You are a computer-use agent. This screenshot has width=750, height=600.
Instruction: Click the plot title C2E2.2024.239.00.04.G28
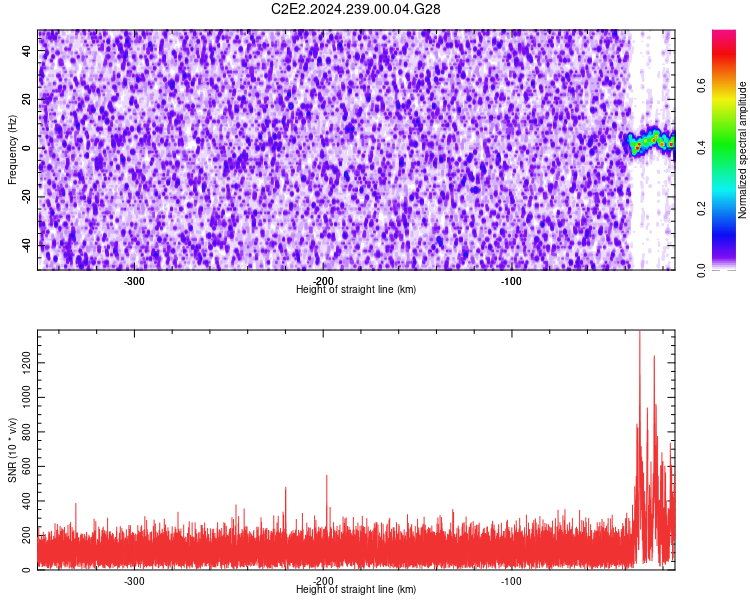tap(355, 9)
